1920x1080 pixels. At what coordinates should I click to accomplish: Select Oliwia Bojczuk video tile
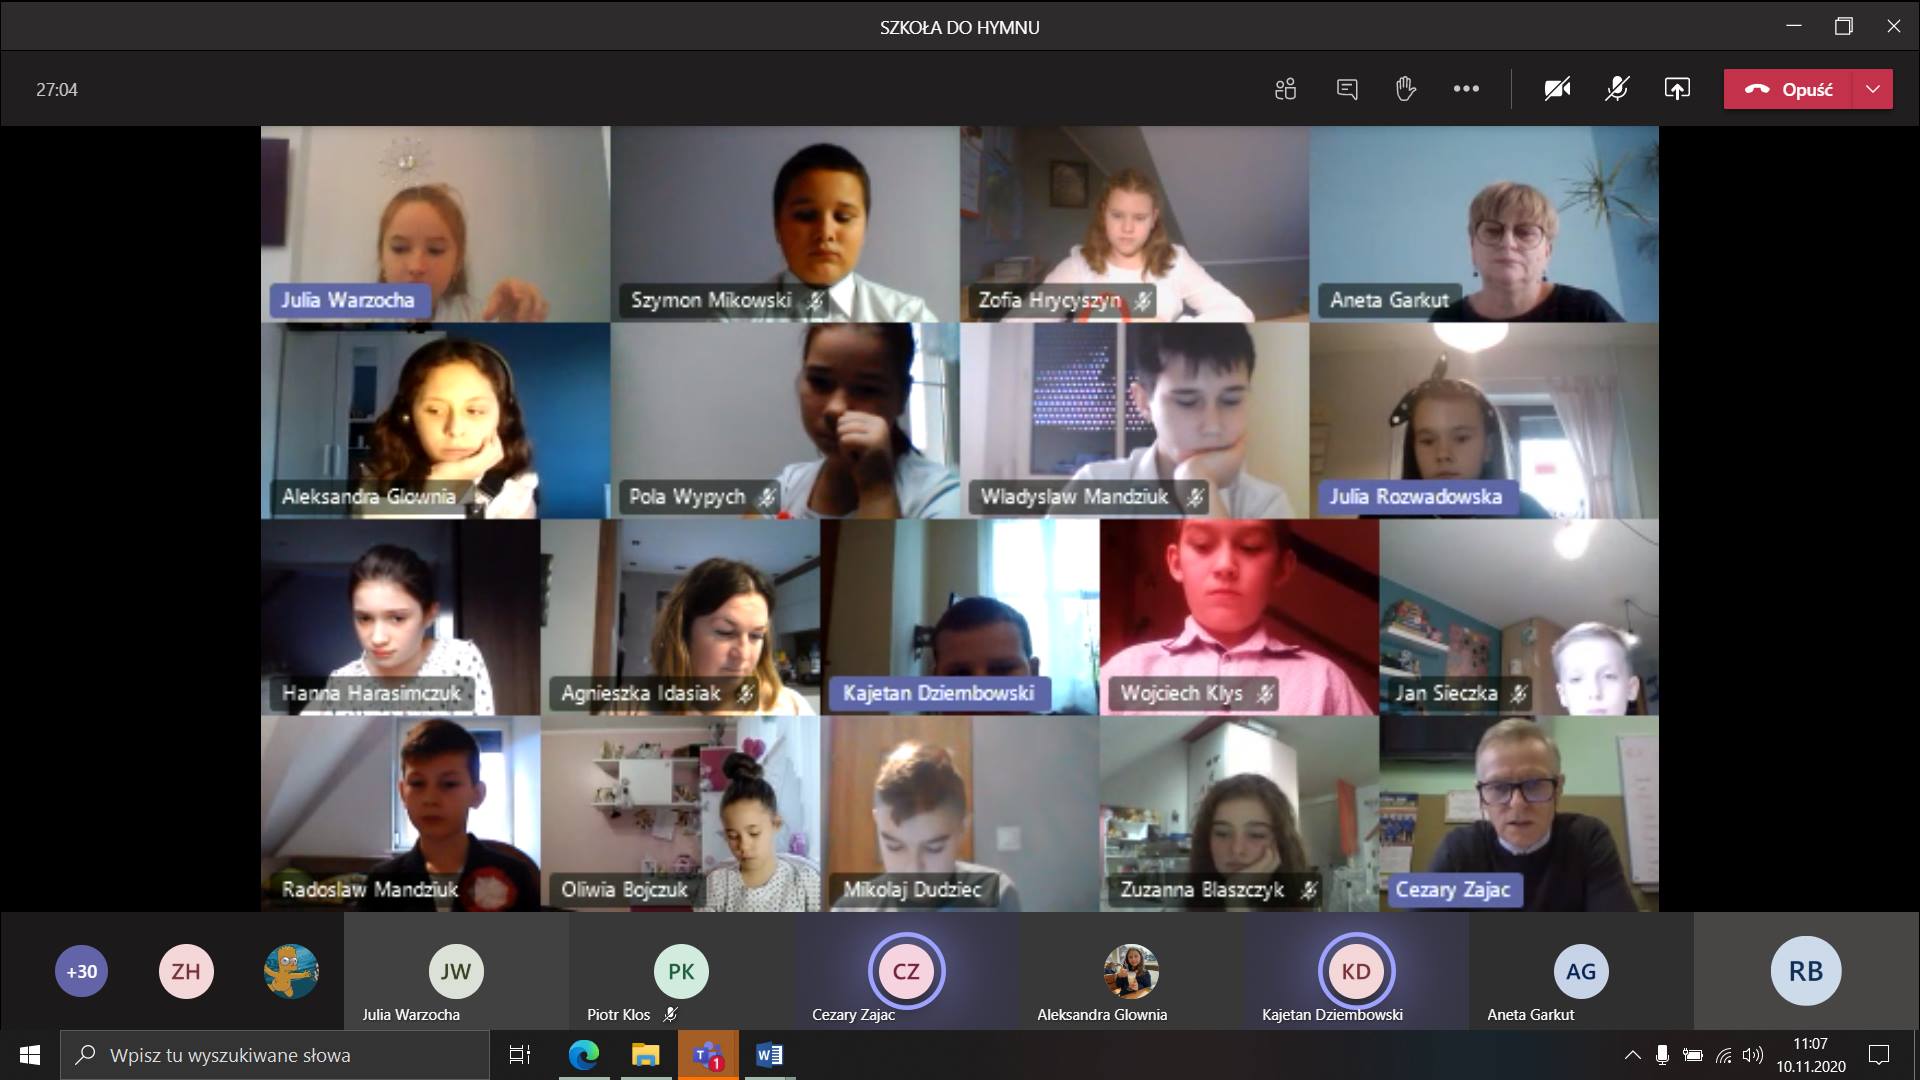(x=680, y=813)
